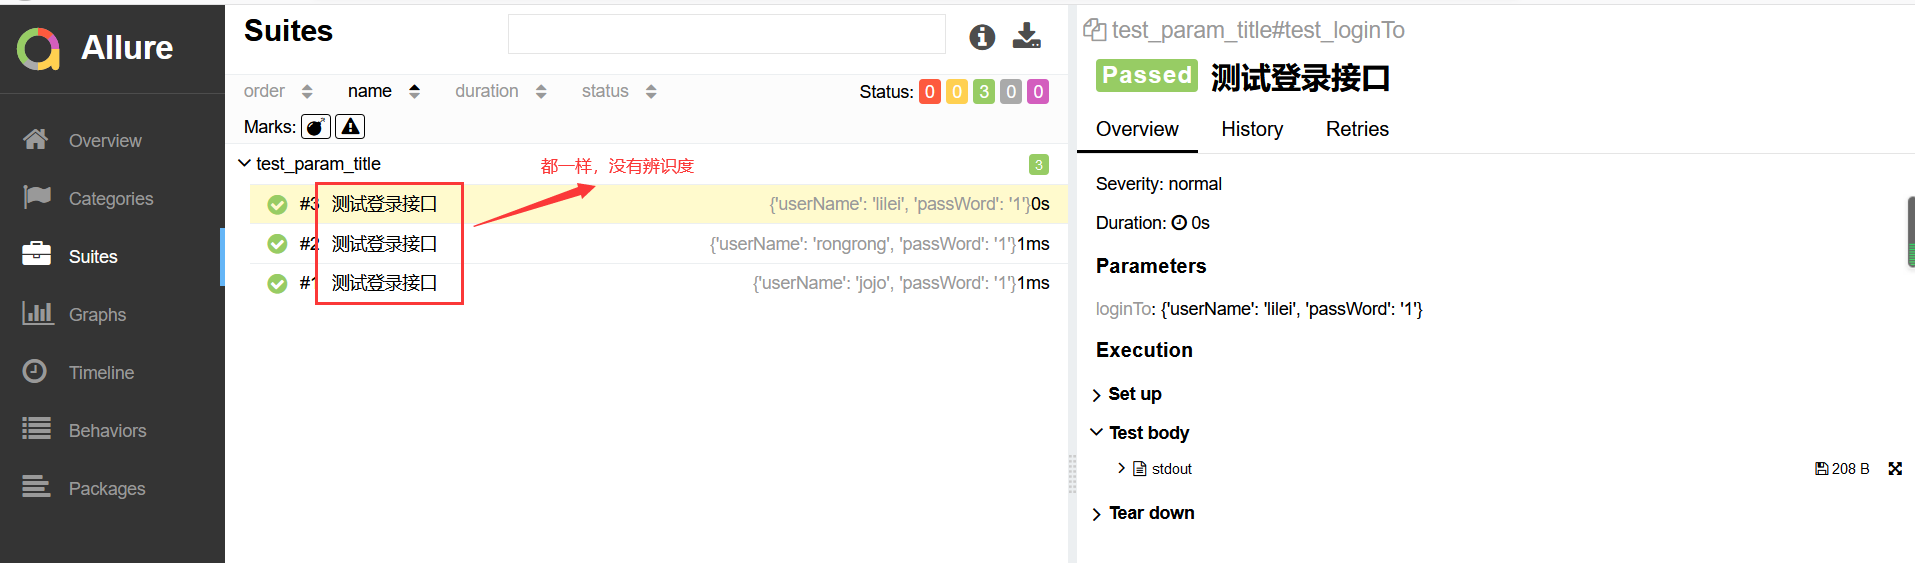Screen dimensions: 1915x563
Task: Click the Allure logo icon
Action: (39, 48)
